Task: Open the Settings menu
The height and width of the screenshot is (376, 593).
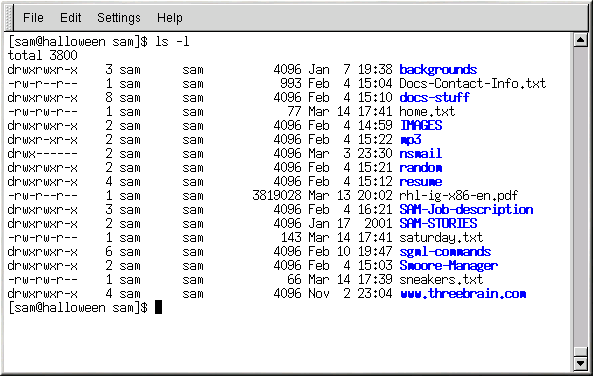Action: click(119, 18)
